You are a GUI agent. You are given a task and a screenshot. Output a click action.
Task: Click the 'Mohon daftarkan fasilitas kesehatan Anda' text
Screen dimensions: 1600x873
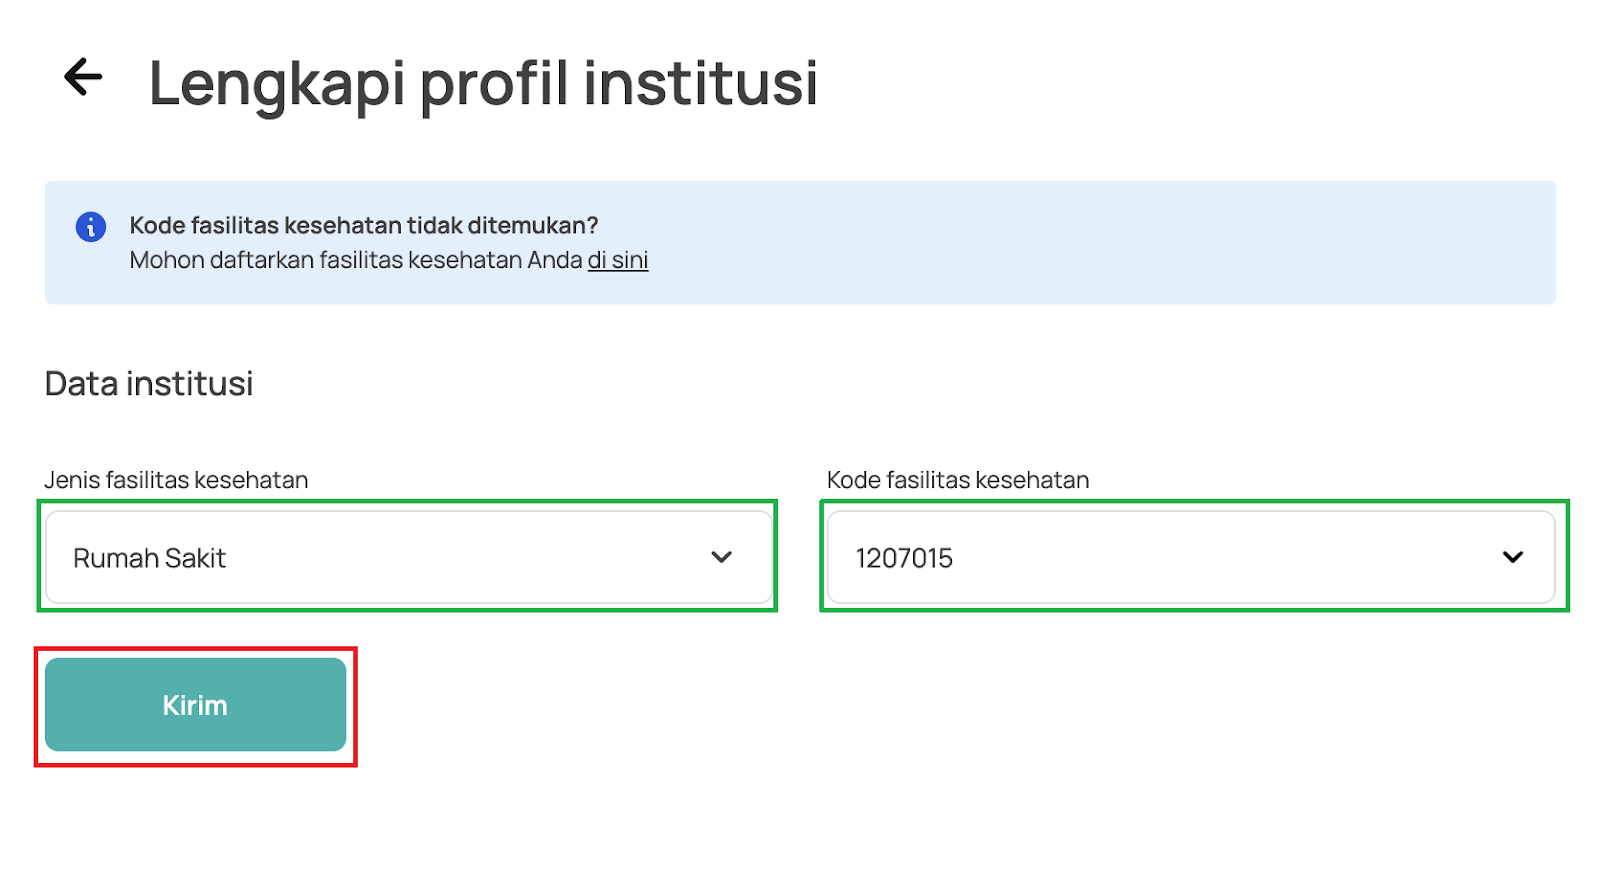[x=356, y=260]
